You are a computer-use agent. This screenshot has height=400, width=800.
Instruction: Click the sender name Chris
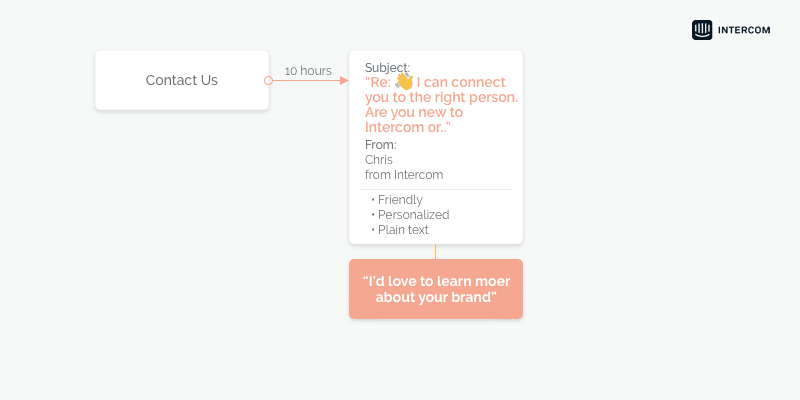pos(379,160)
